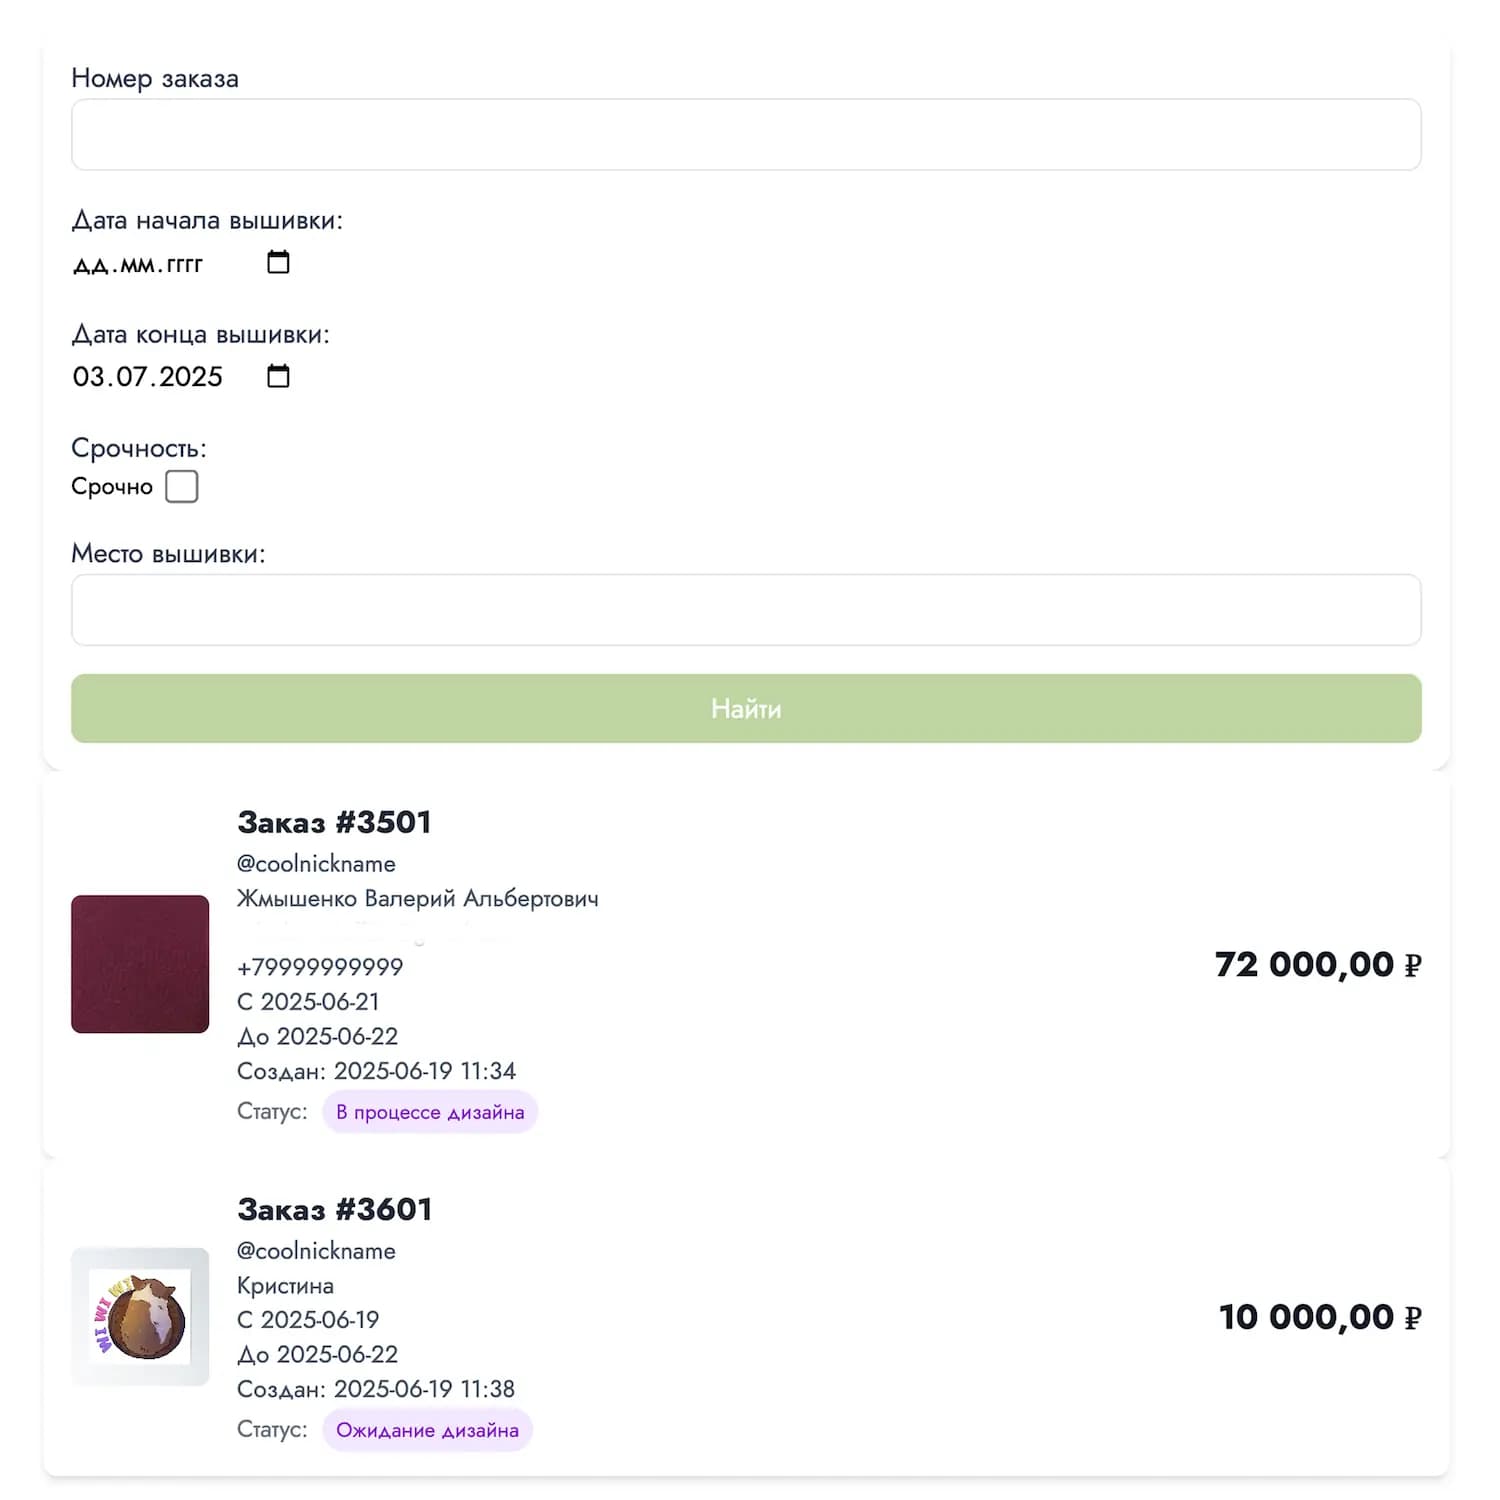Select the Ожидание дизайна status badge
The width and height of the screenshot is (1500, 1500).
(x=427, y=1431)
